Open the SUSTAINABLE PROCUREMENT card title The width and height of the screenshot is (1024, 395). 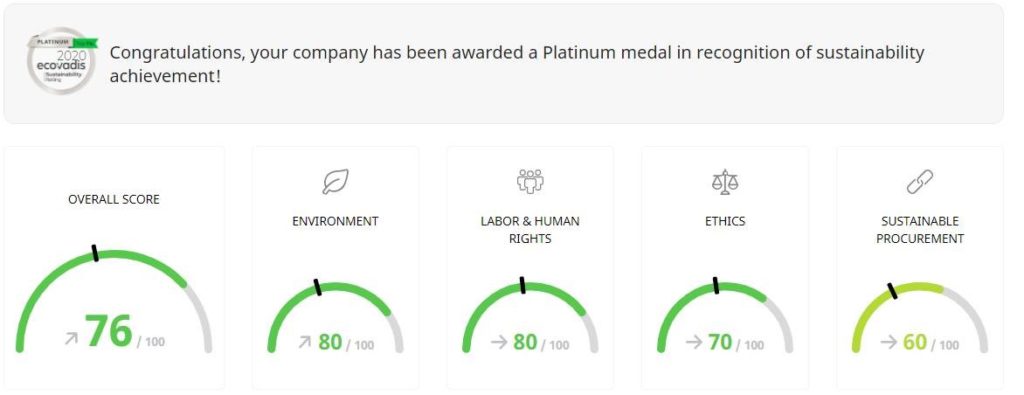pyautogui.click(x=920, y=230)
